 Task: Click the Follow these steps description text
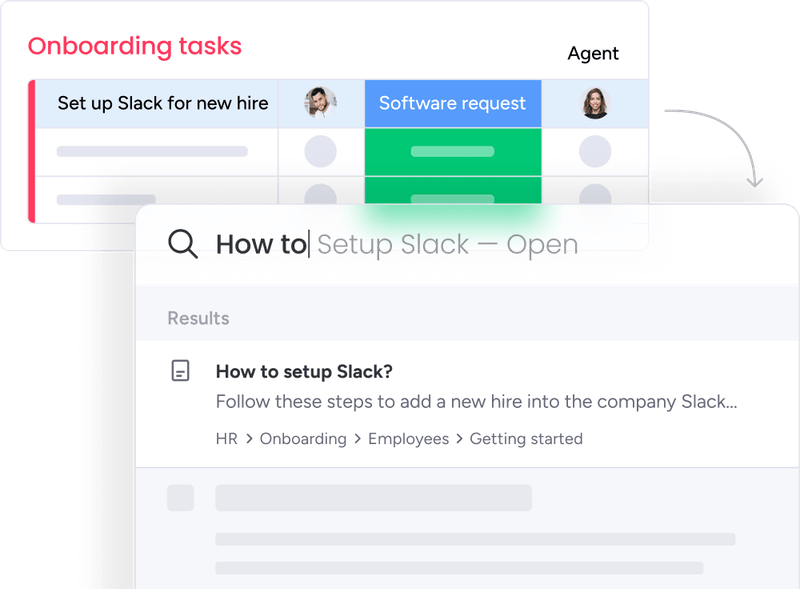(477, 402)
